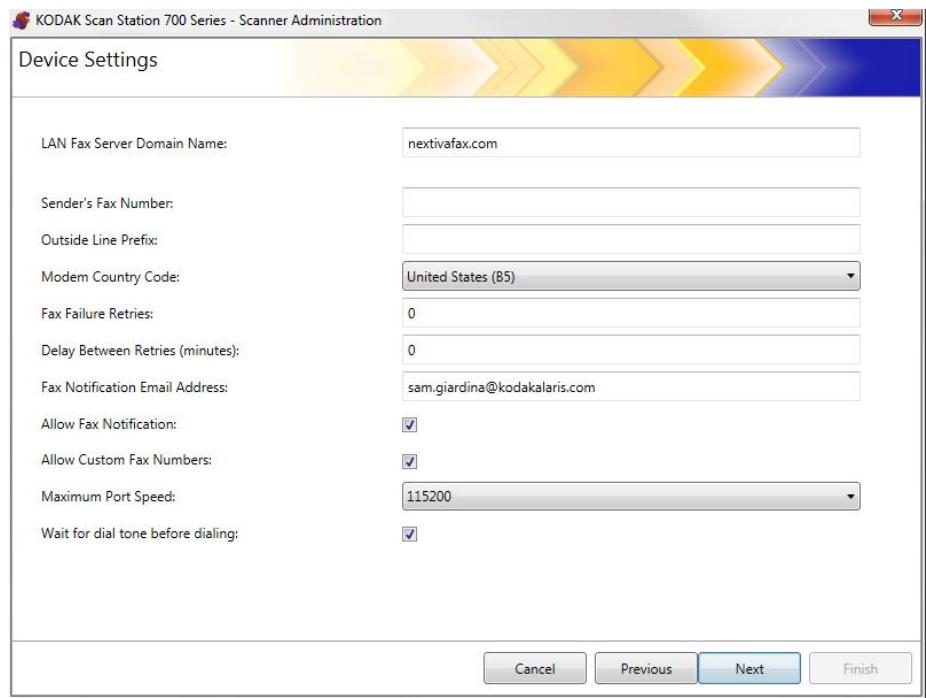This screenshot has height=698, width=926.
Task: Click the LAN Fax Server Domain Name field
Action: pyautogui.click(x=631, y=143)
